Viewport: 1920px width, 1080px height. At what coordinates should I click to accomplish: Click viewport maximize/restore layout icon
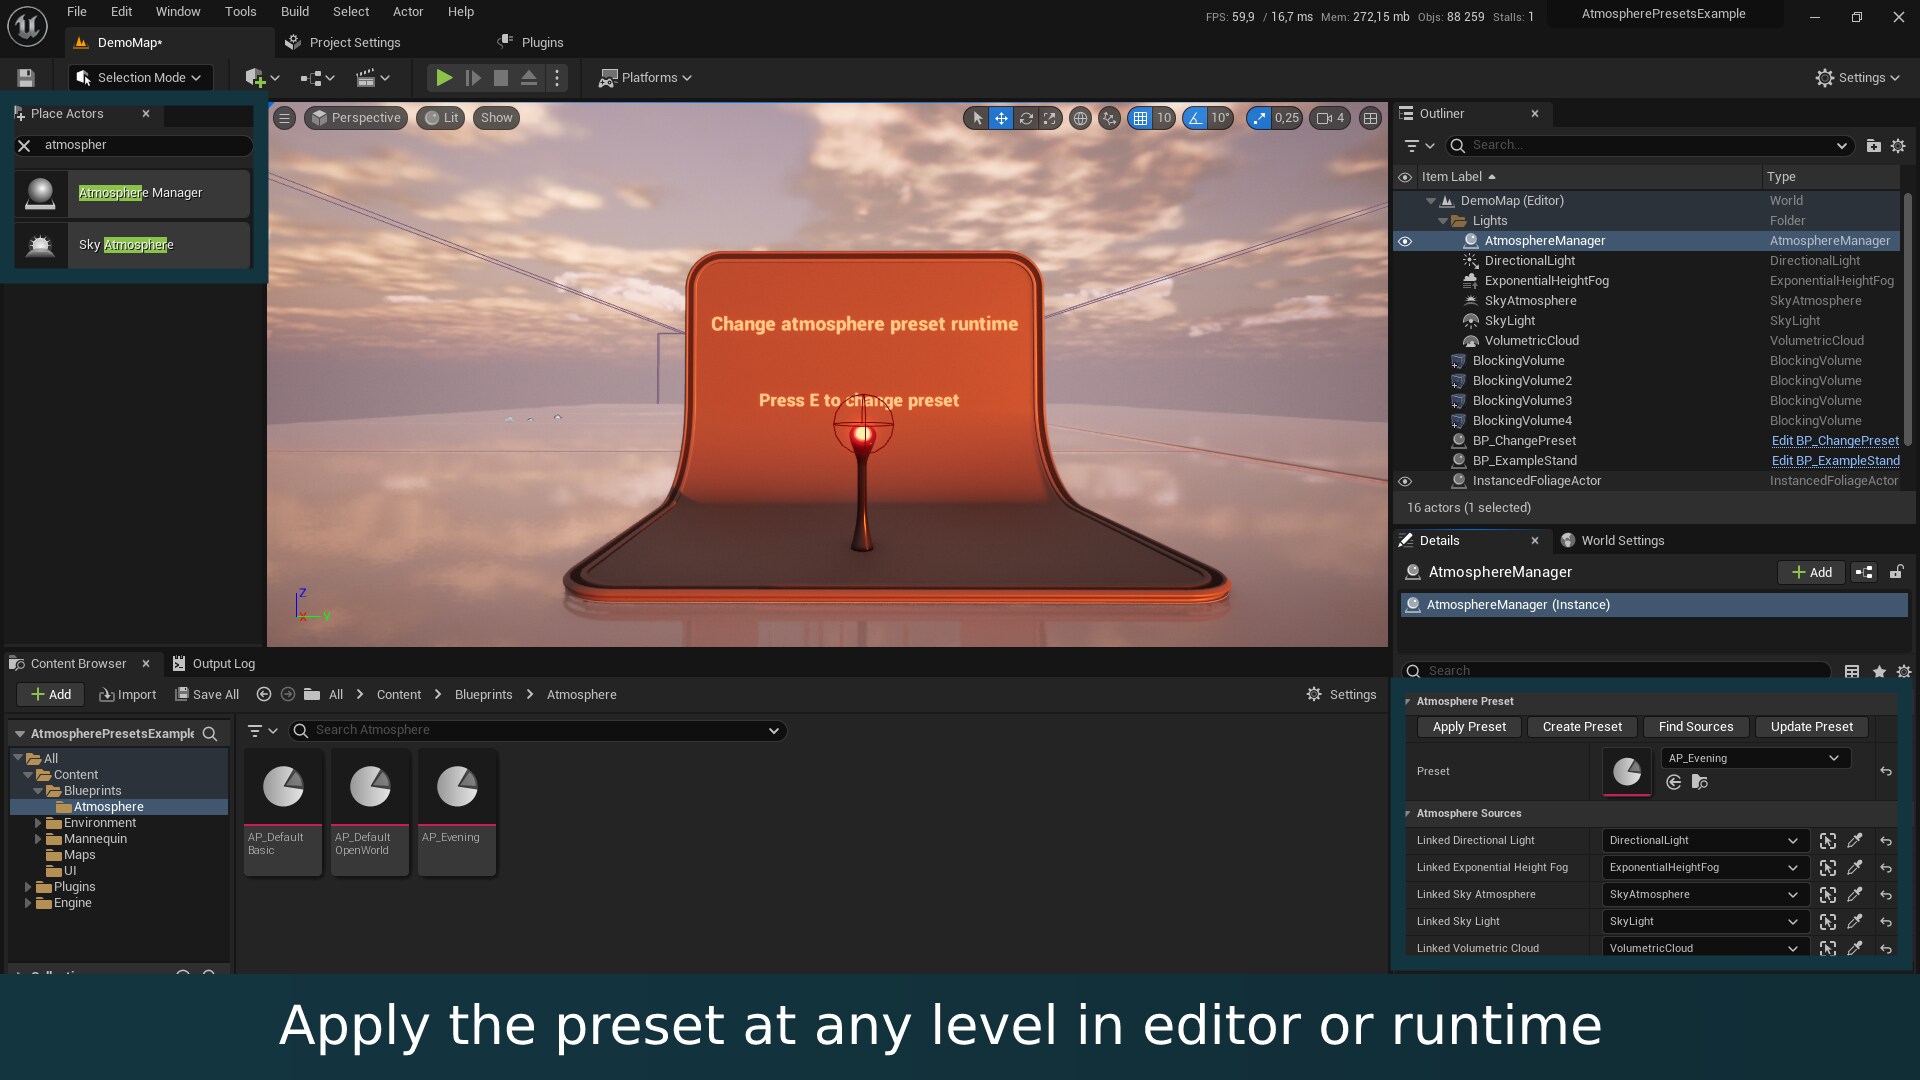coord(1370,118)
